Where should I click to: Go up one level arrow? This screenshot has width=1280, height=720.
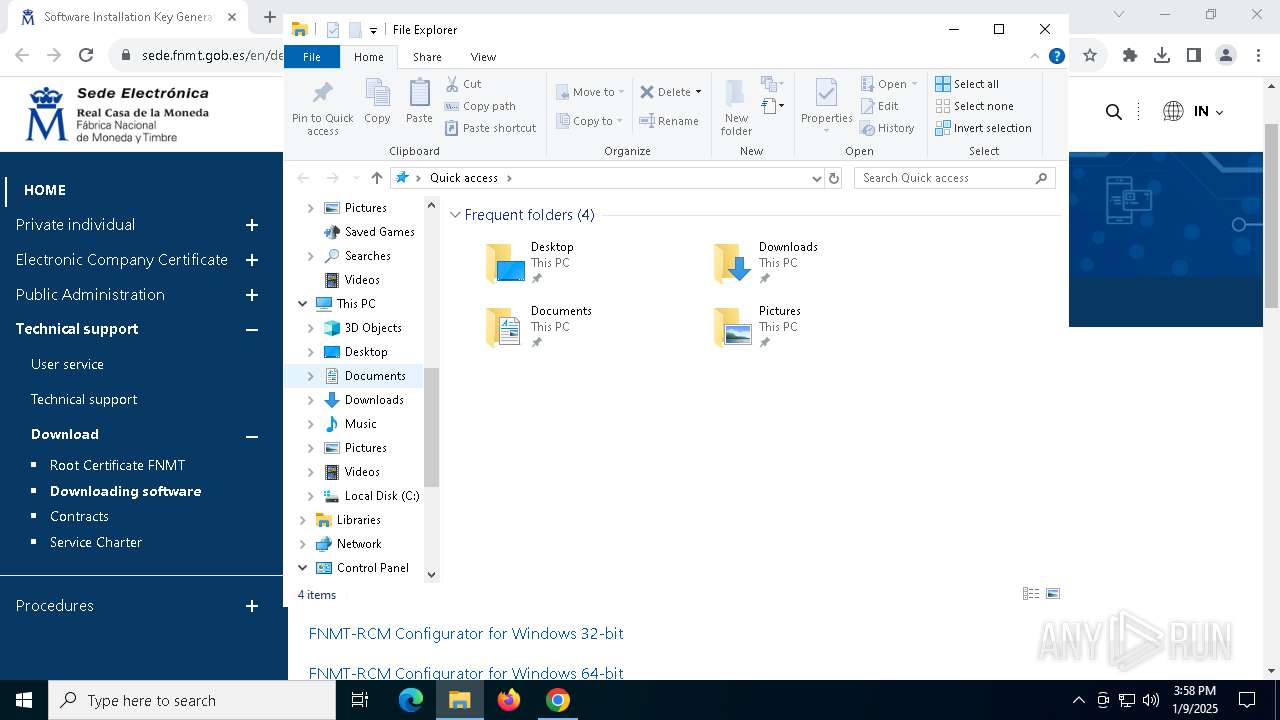click(x=376, y=178)
